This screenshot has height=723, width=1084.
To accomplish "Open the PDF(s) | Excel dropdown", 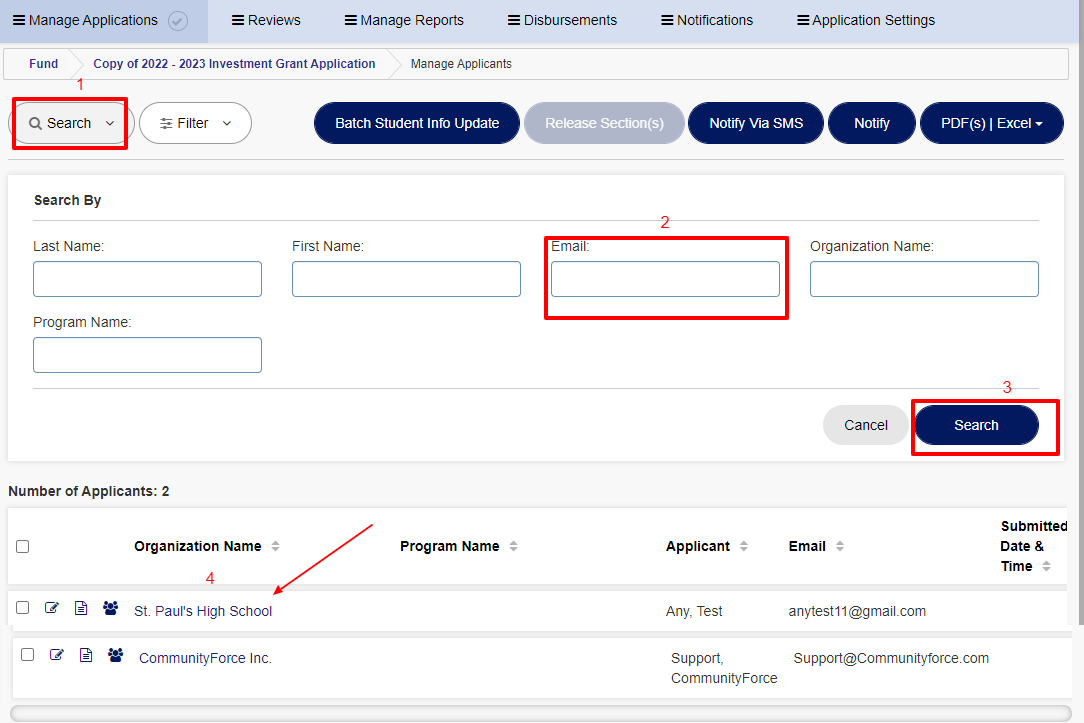I will (991, 123).
